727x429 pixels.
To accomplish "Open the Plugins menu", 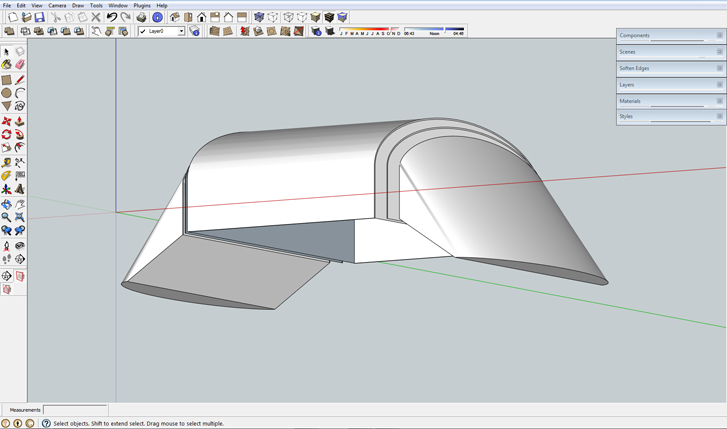I will [x=142, y=5].
